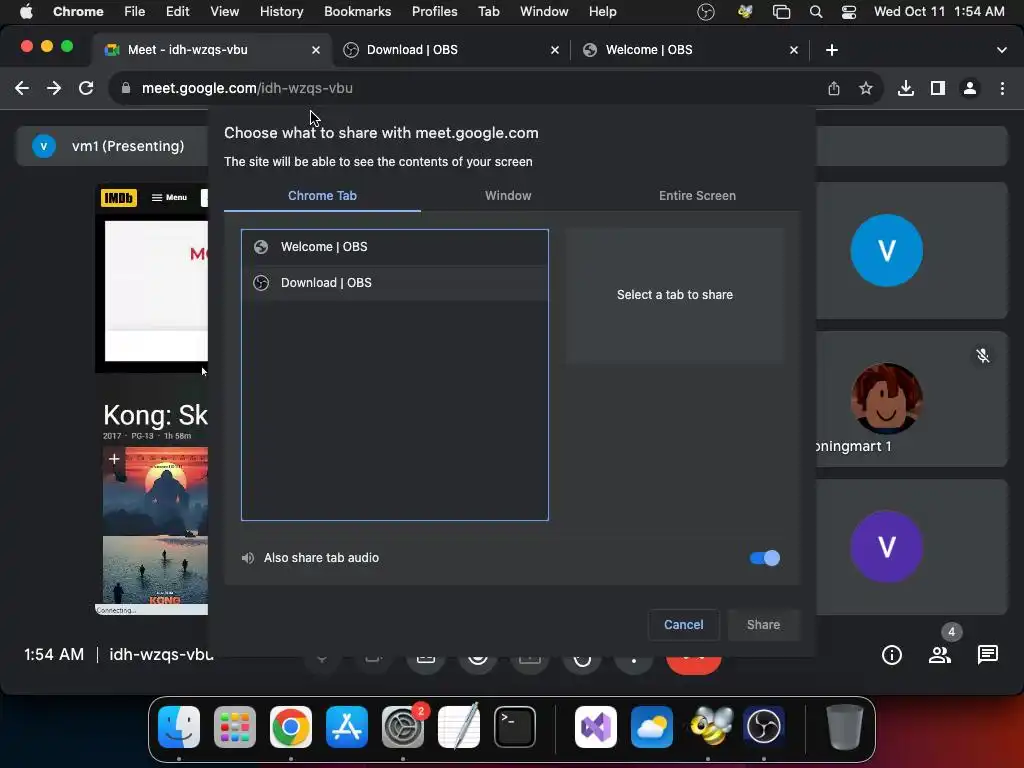1024x768 pixels.
Task: Open the Window menu in menu bar
Action: 544,12
